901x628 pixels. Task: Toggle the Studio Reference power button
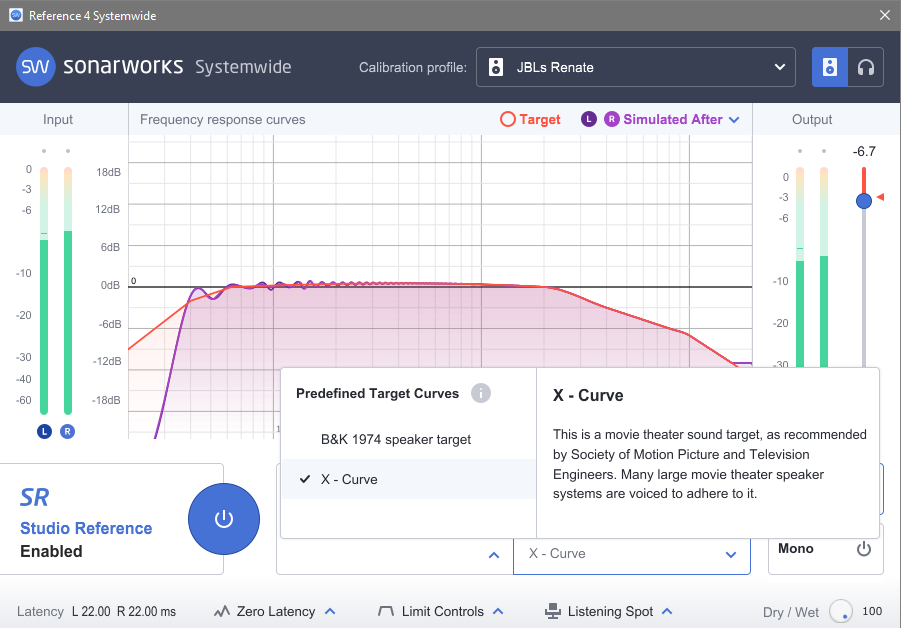[224, 518]
